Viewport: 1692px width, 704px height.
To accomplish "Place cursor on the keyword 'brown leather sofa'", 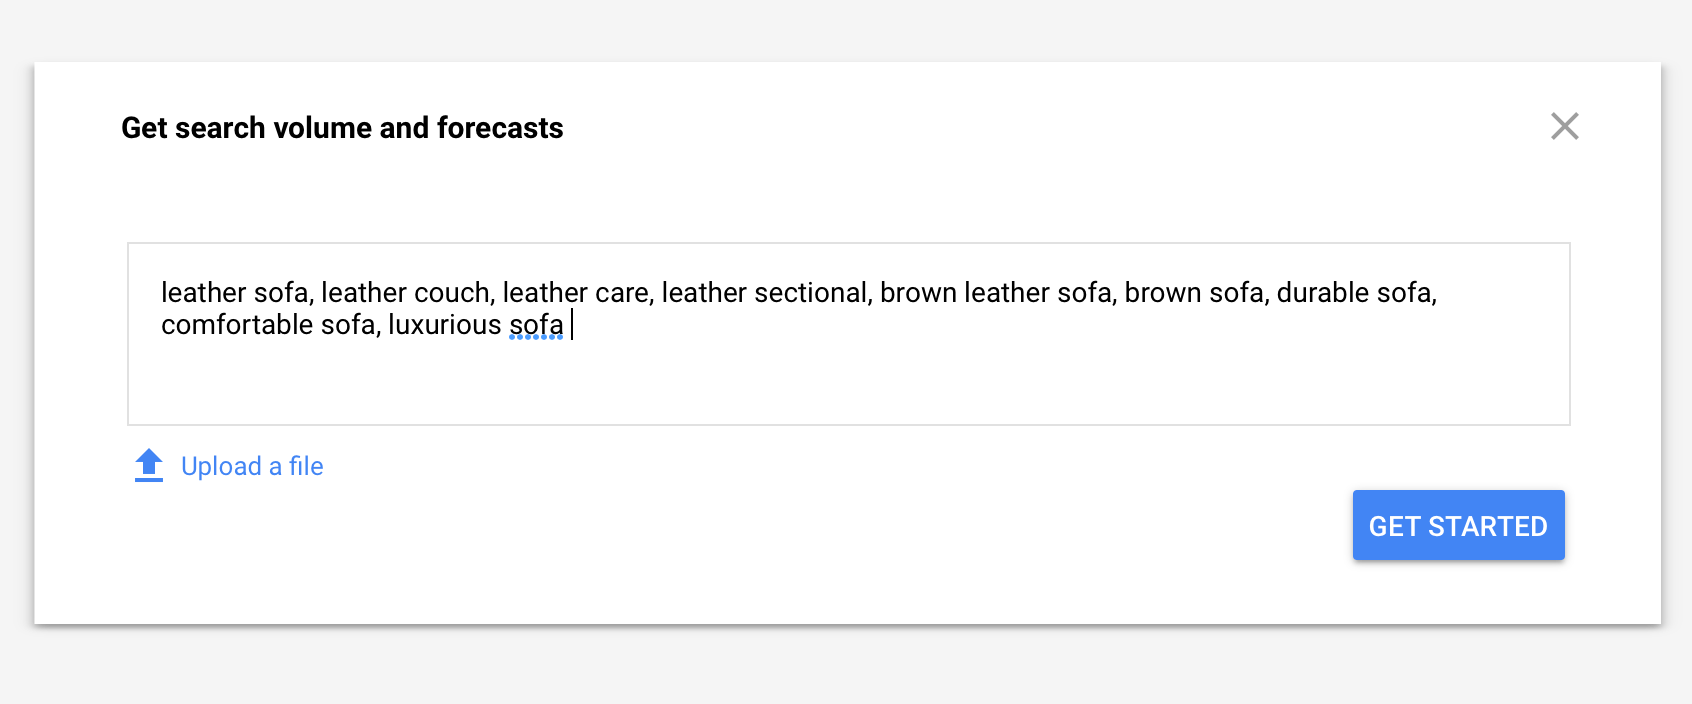I will click(x=994, y=292).
